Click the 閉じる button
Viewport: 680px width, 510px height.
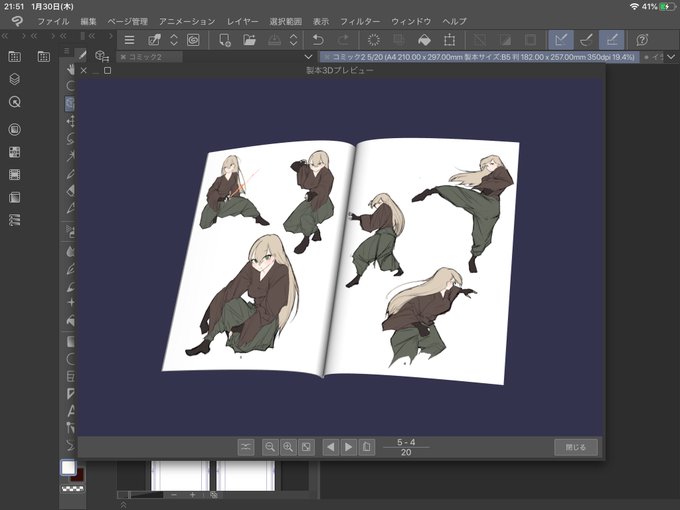[x=576, y=447]
